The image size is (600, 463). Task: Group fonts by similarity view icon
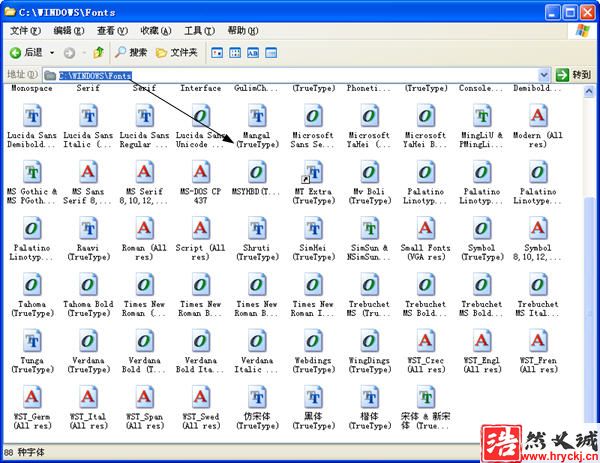click(x=253, y=53)
